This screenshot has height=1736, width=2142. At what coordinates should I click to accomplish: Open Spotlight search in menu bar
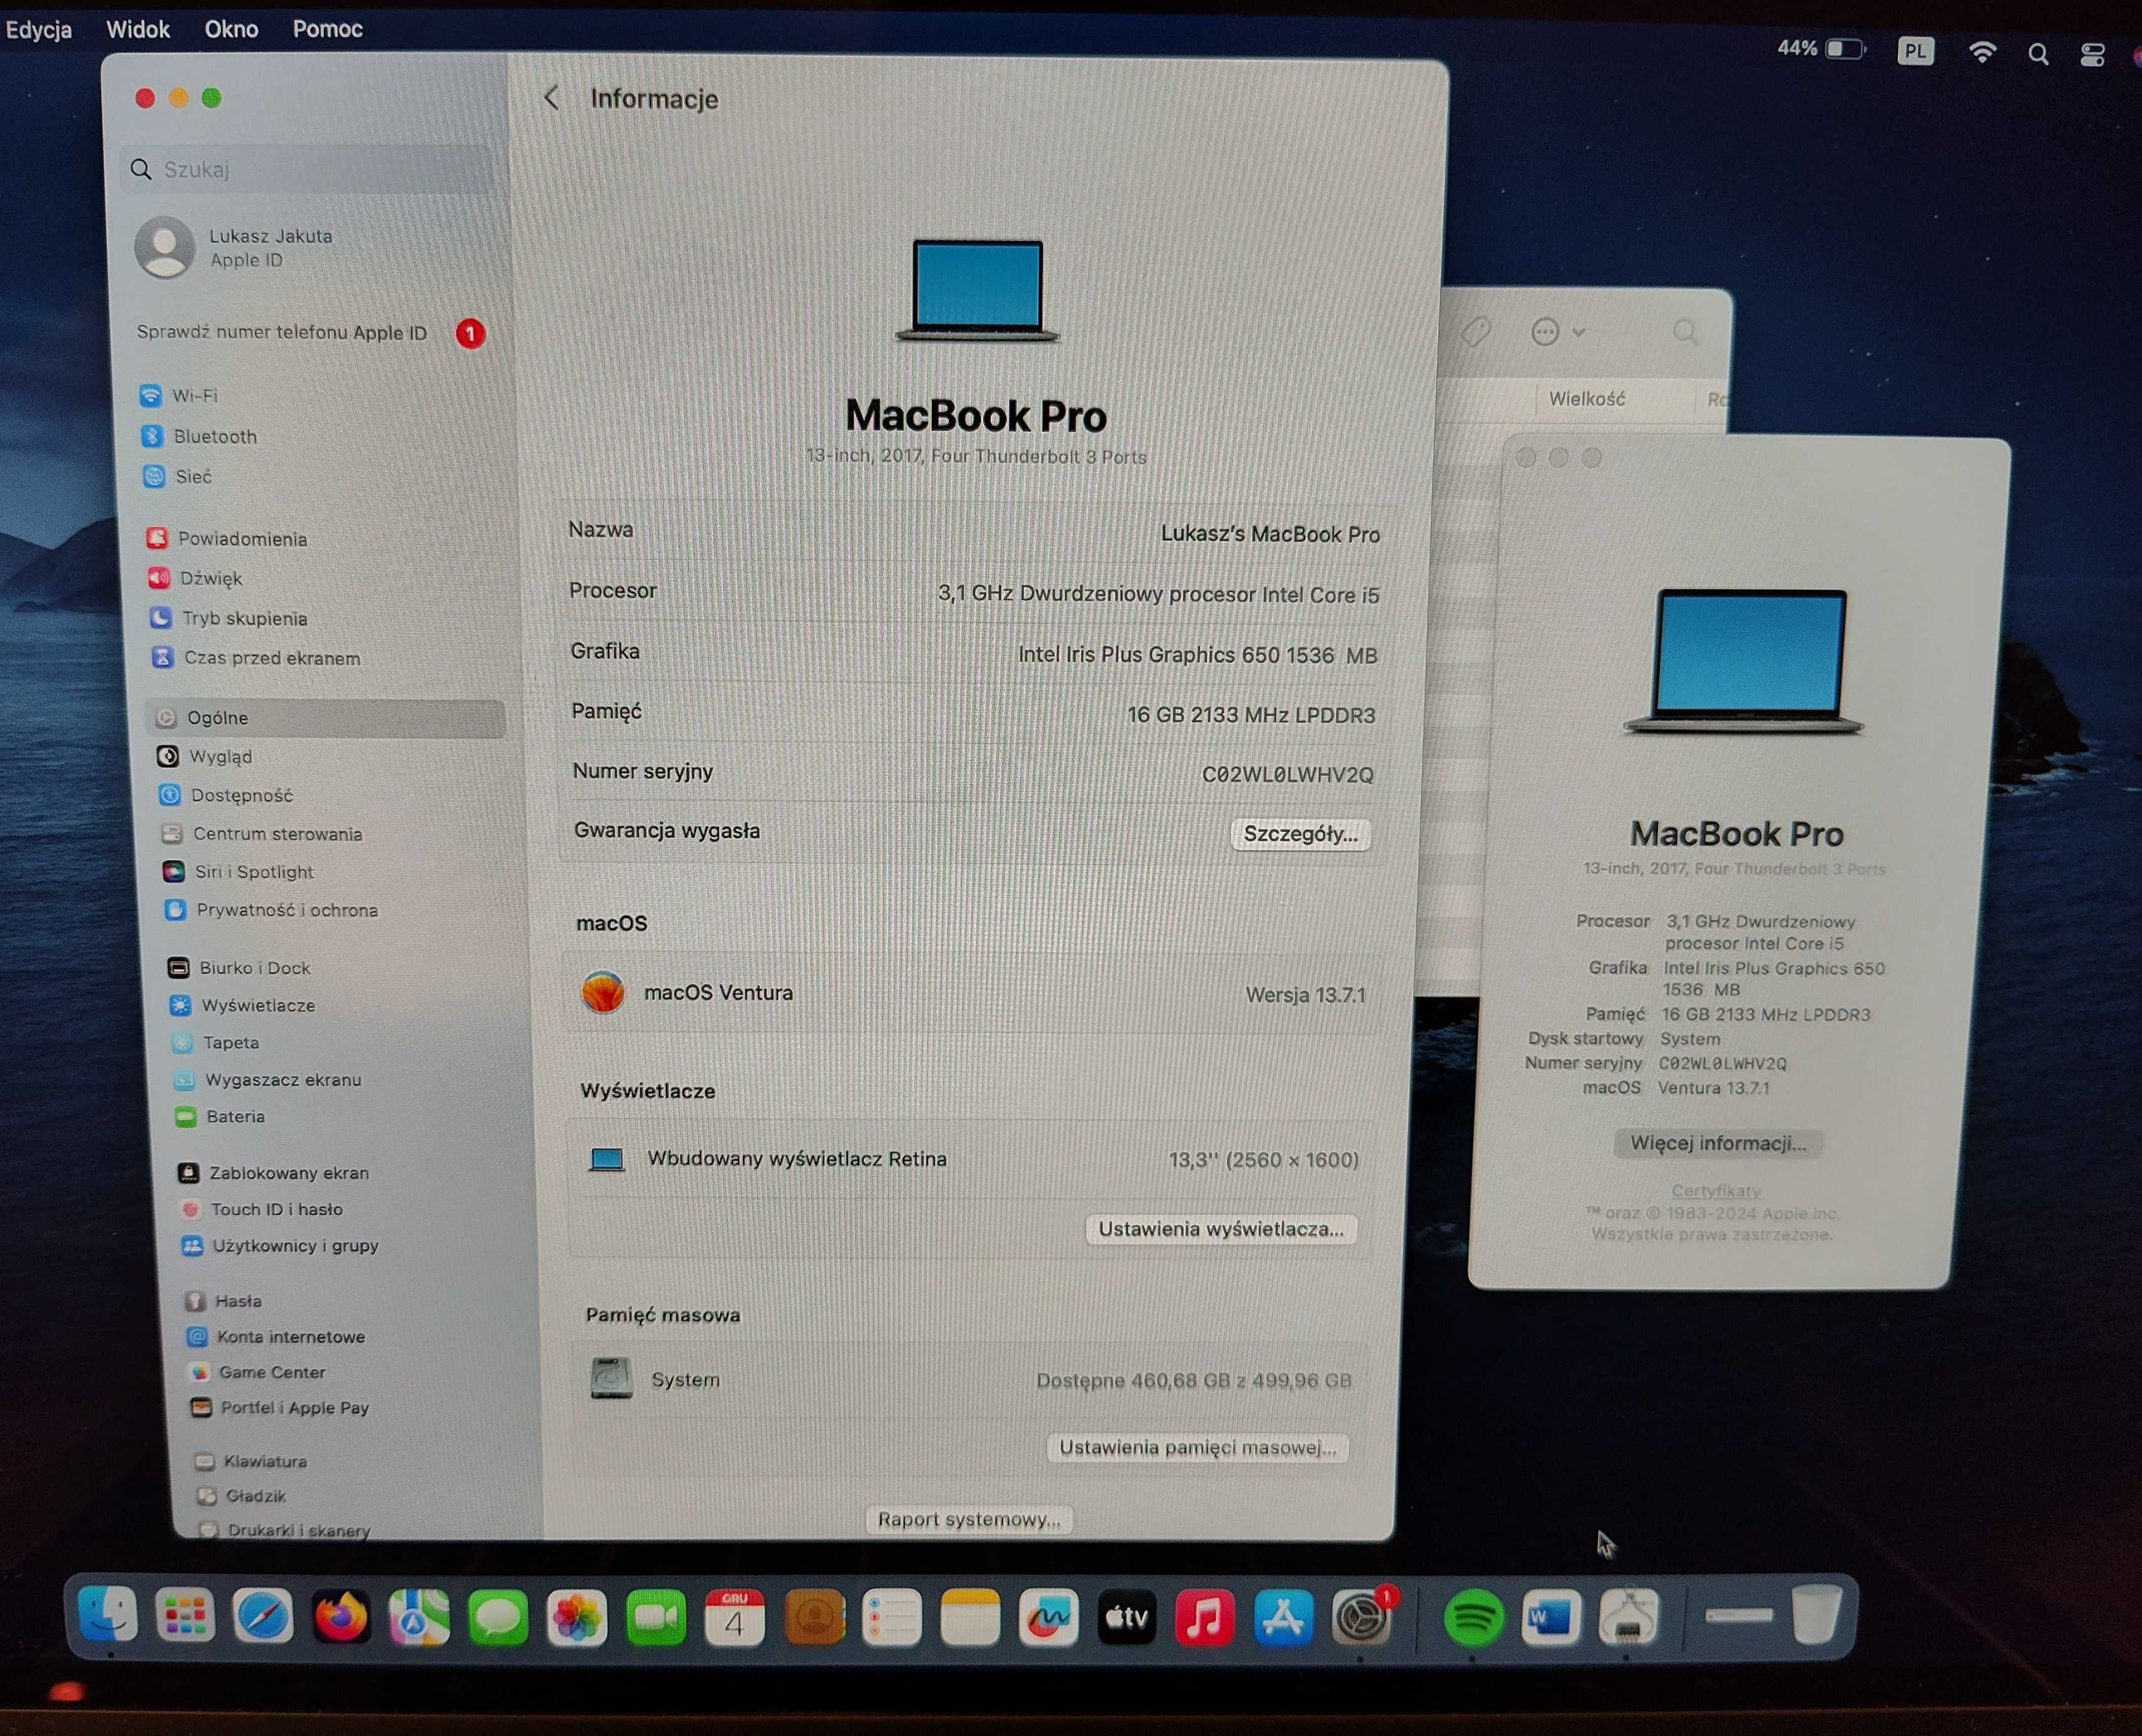pyautogui.click(x=2038, y=54)
